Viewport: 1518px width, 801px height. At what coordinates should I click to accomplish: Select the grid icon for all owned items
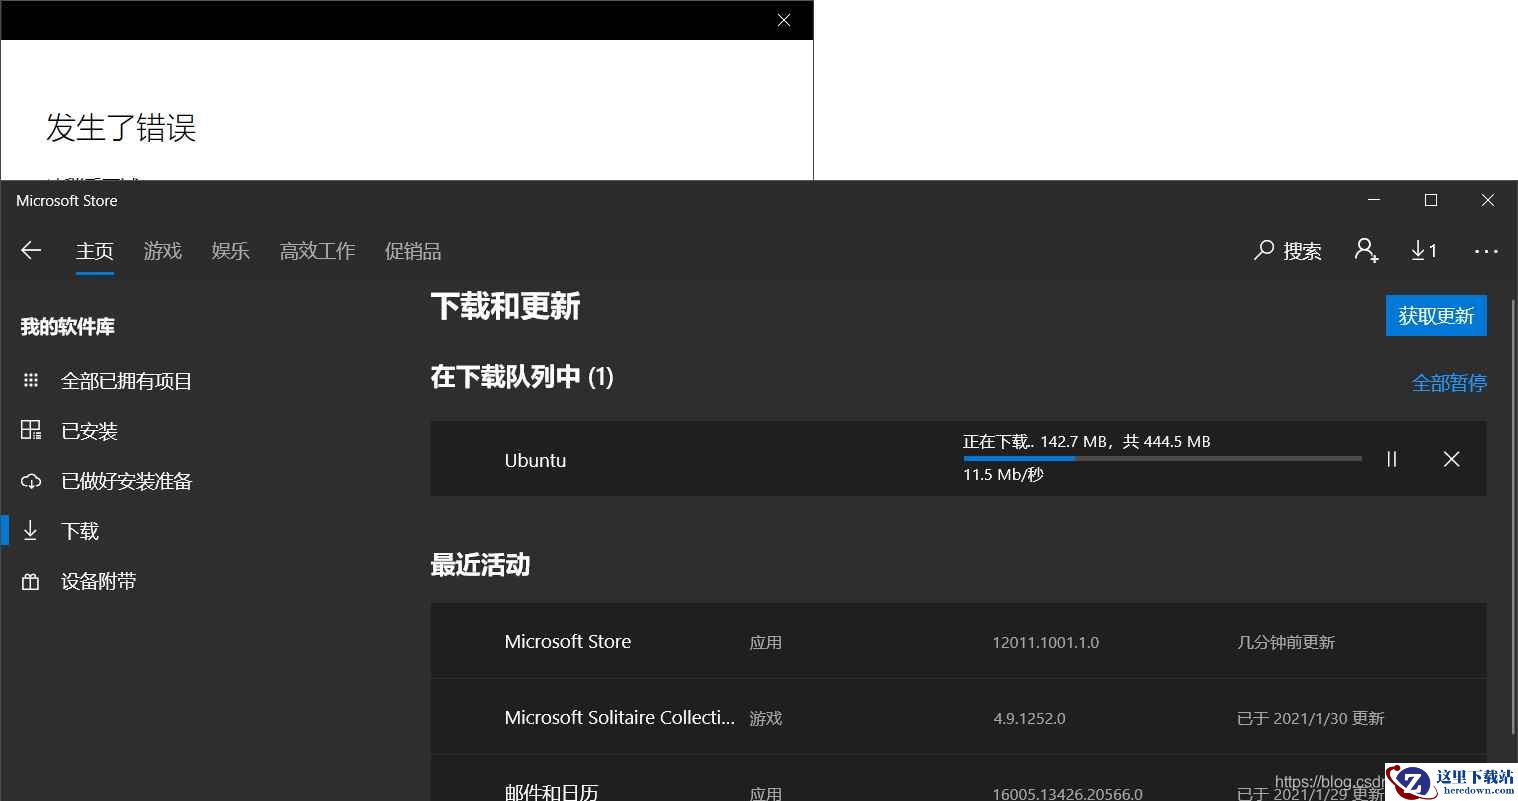click(x=31, y=381)
